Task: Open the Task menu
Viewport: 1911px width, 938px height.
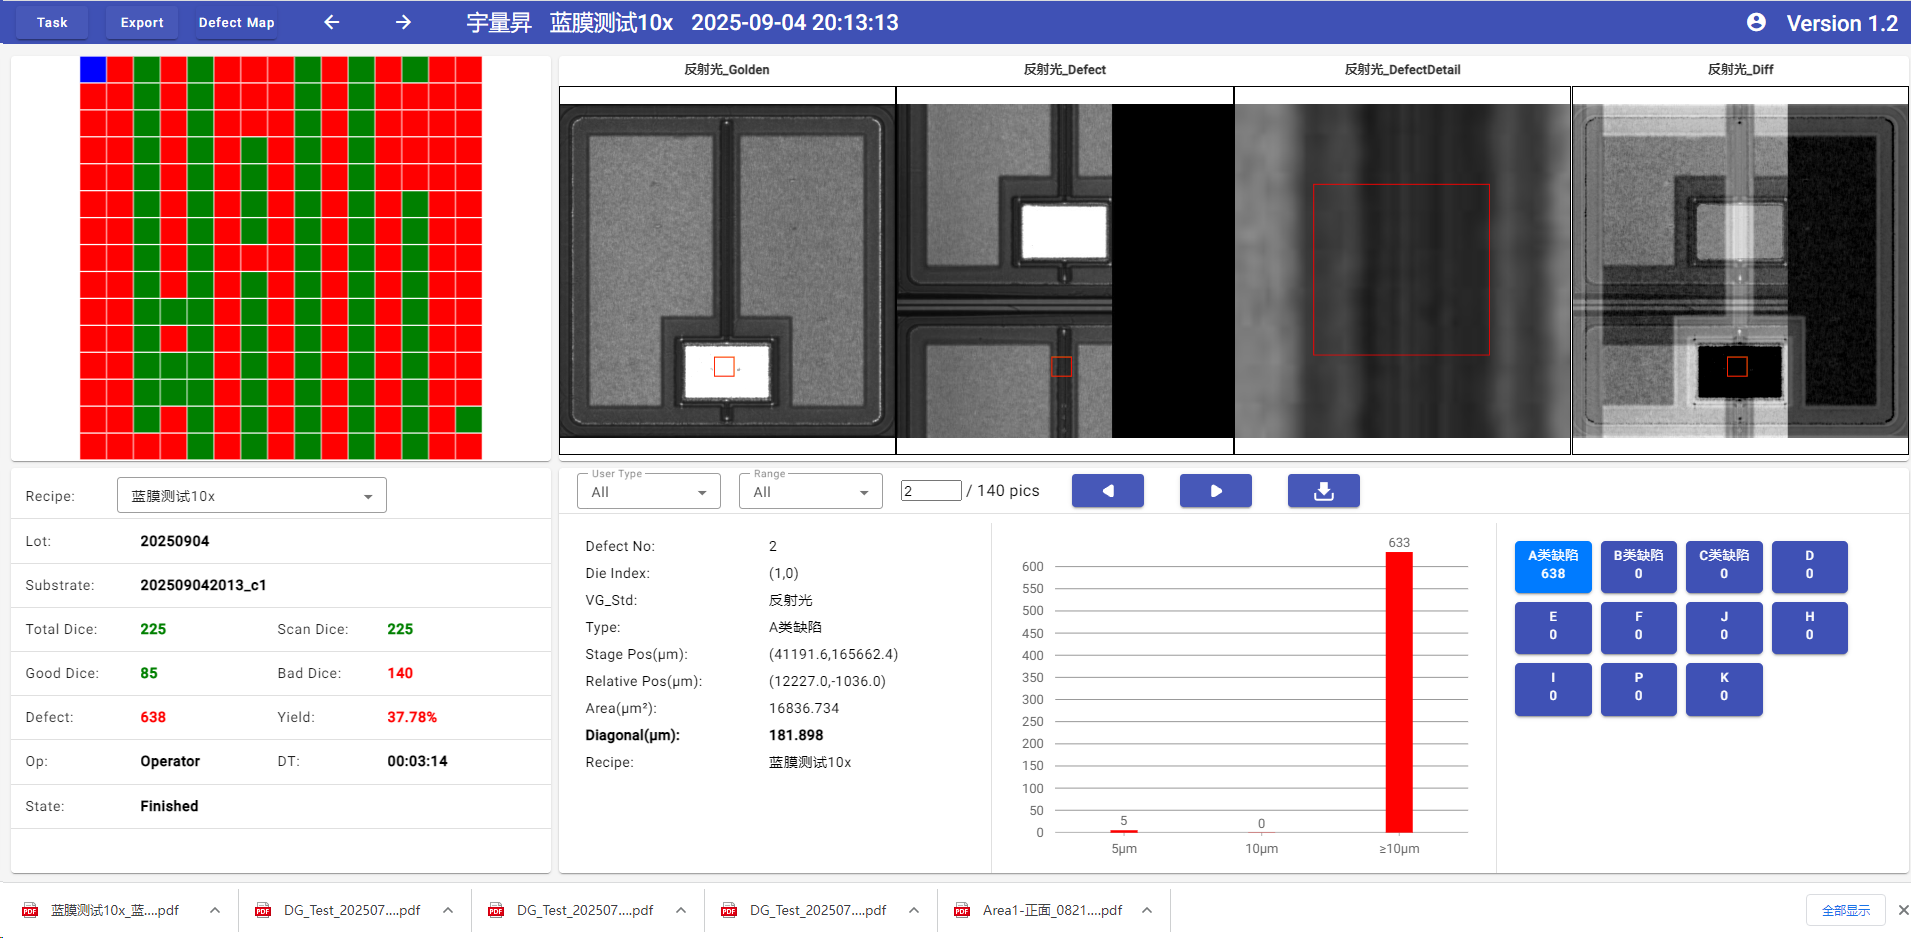Action: tap(52, 22)
